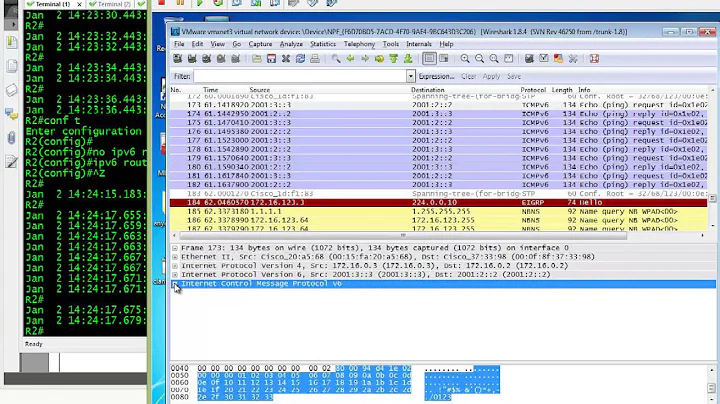Open Wireshark help lifebuoy icon
This screenshot has width=720, height=404.
point(594,59)
